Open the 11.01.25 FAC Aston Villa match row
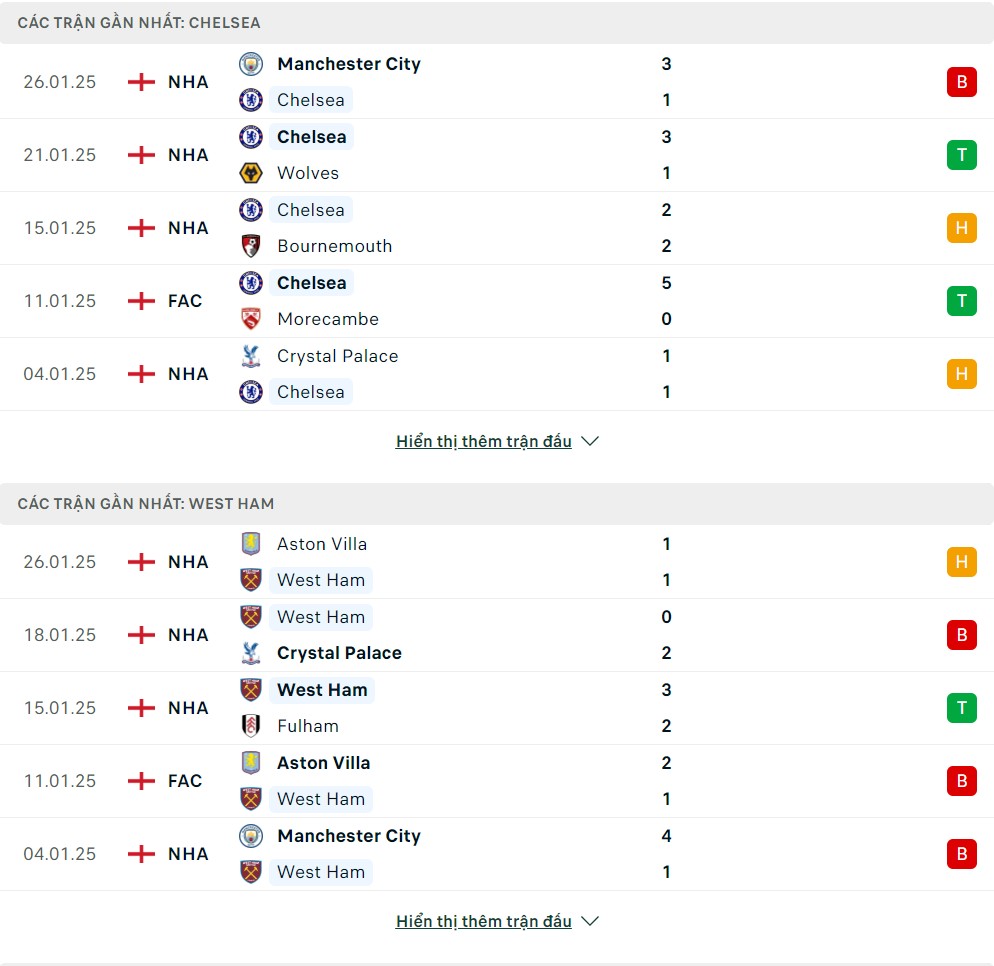This screenshot has width=994, height=966. pyautogui.click(x=497, y=781)
